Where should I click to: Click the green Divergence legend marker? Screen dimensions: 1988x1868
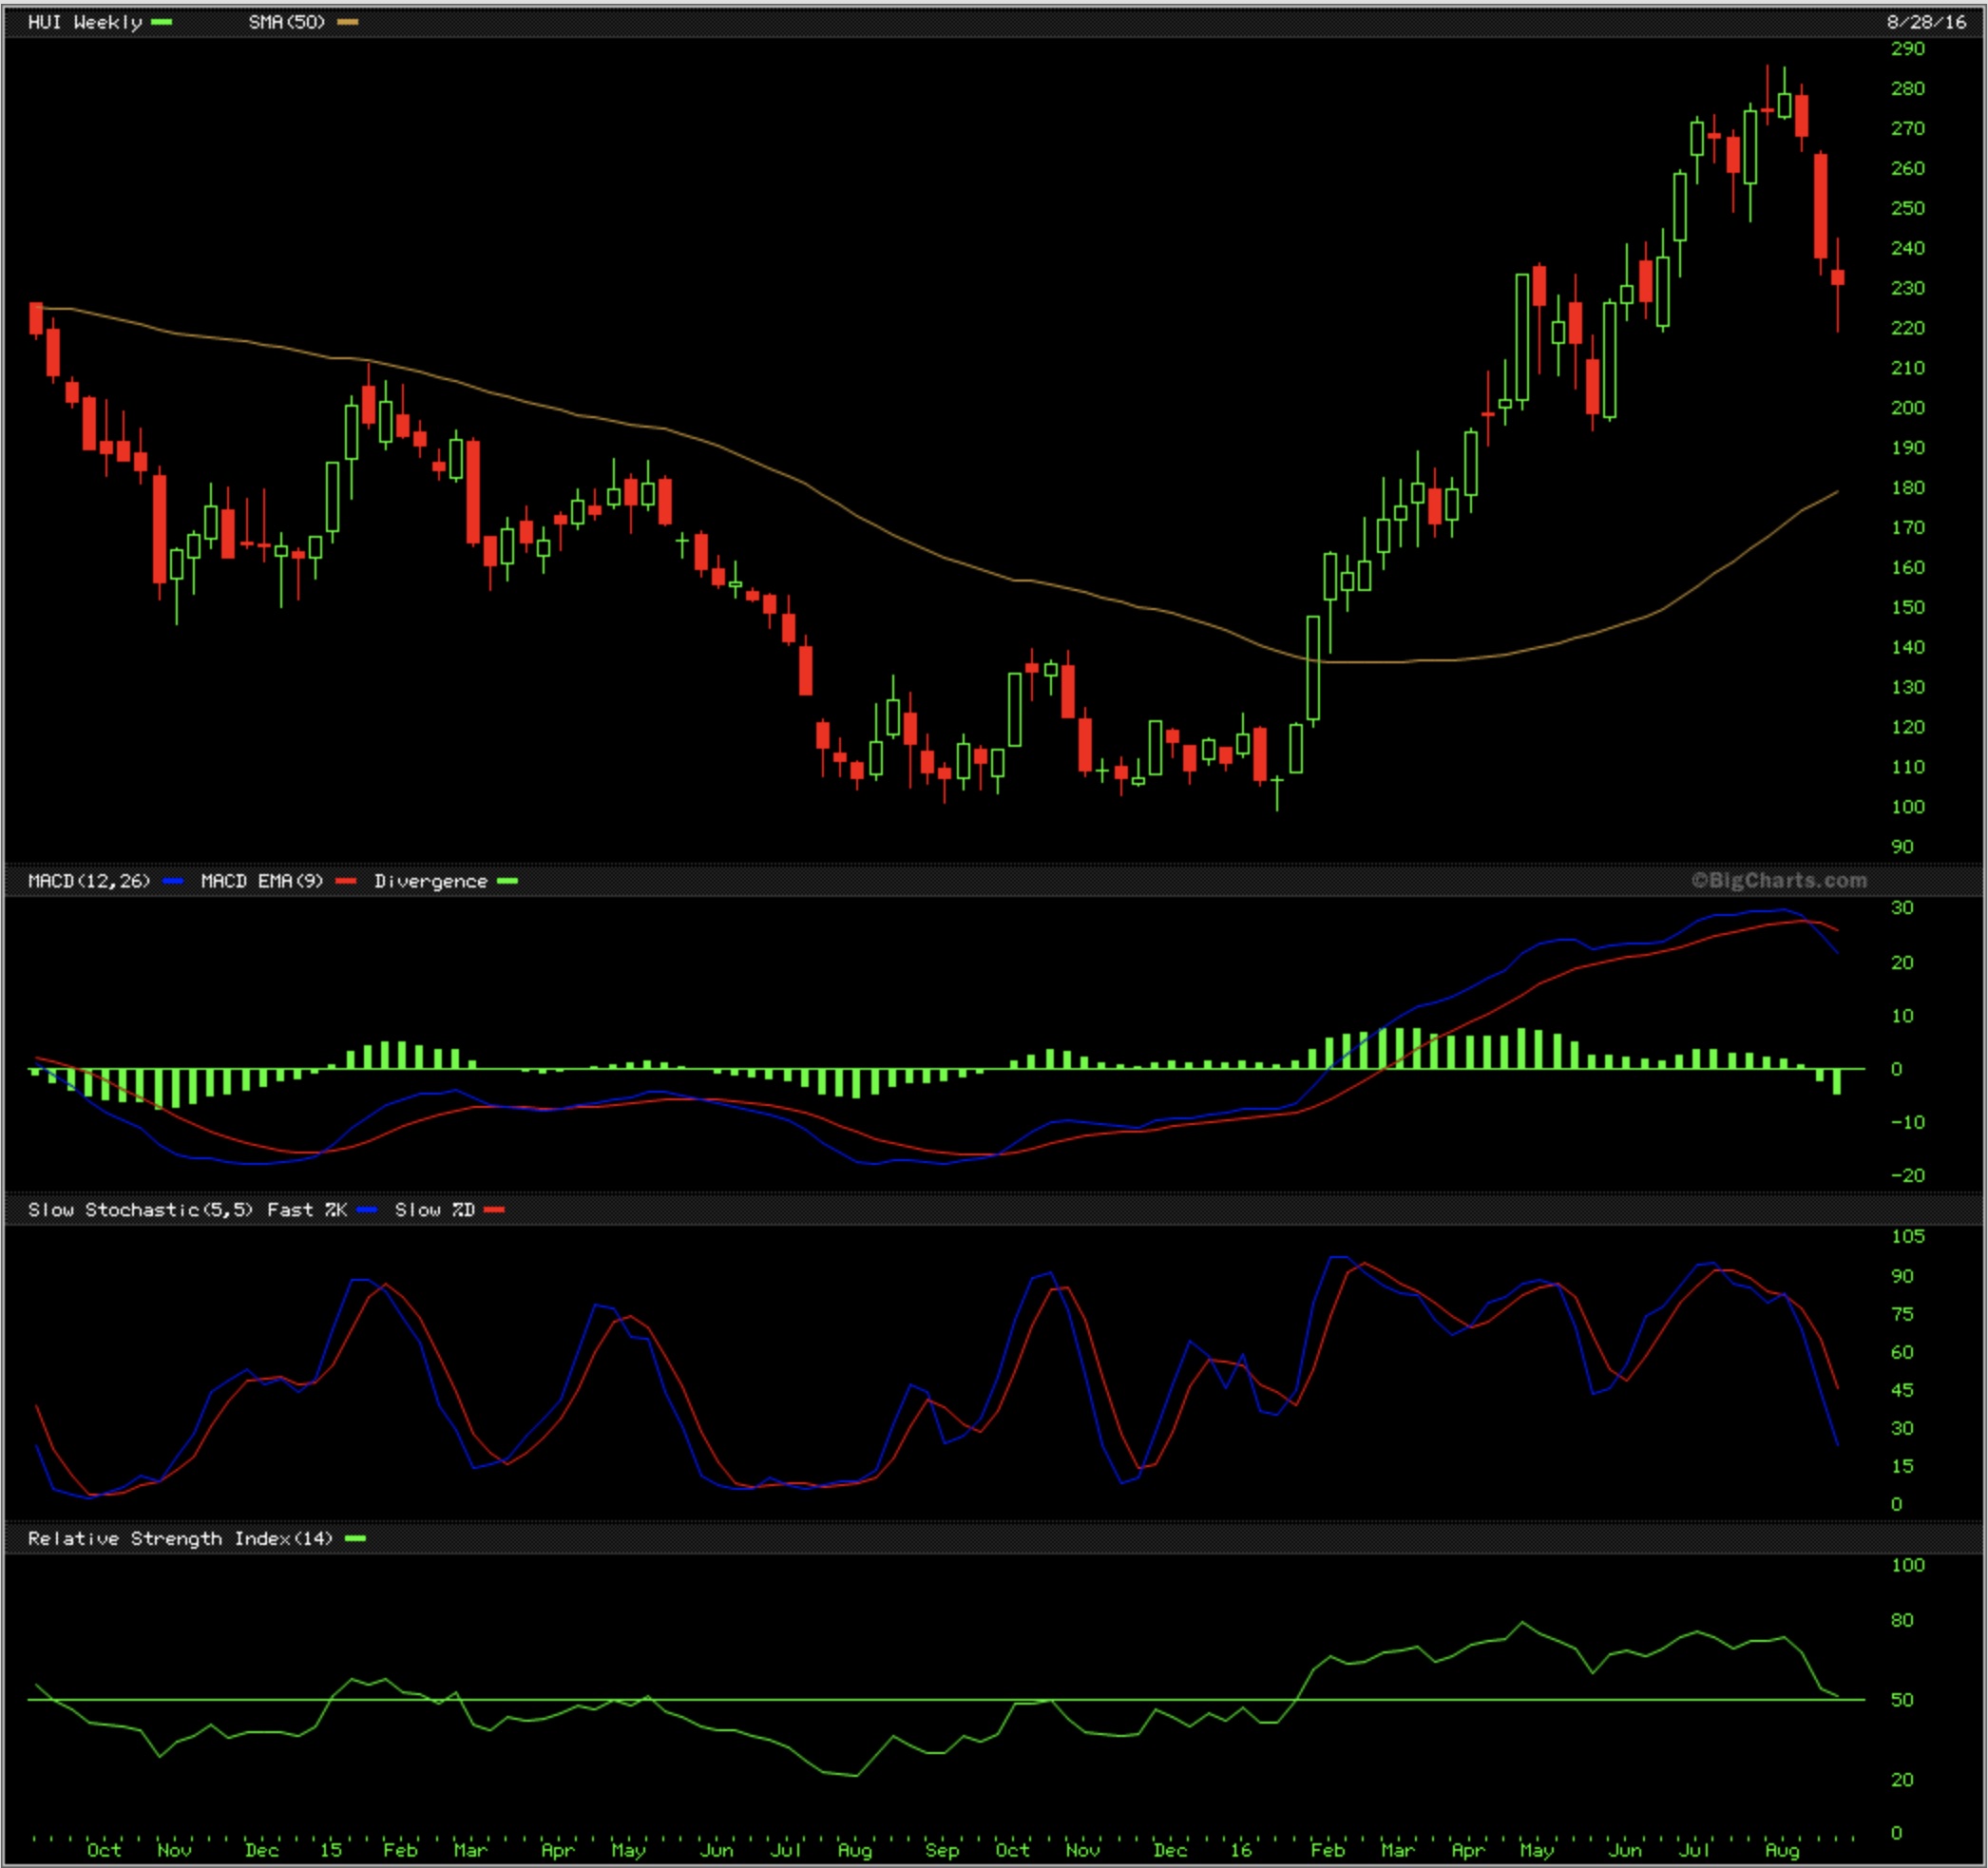[x=508, y=881]
